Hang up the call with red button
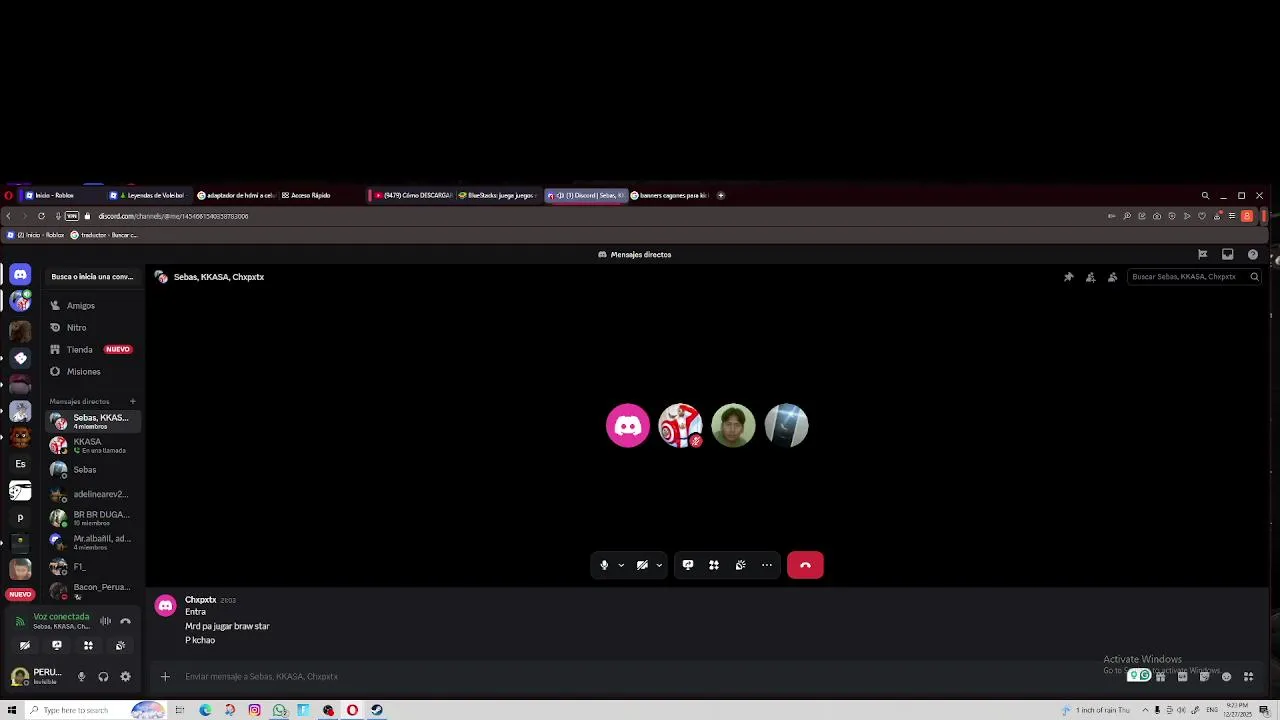 [x=805, y=565]
